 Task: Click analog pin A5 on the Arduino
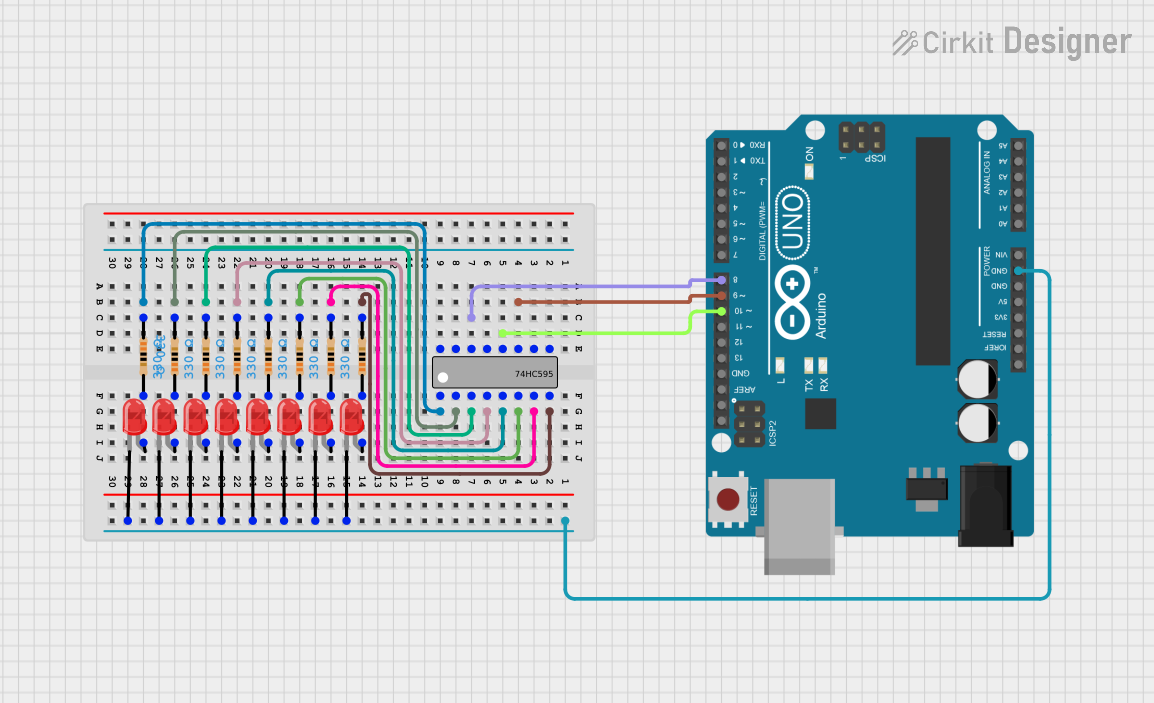coord(1019,146)
